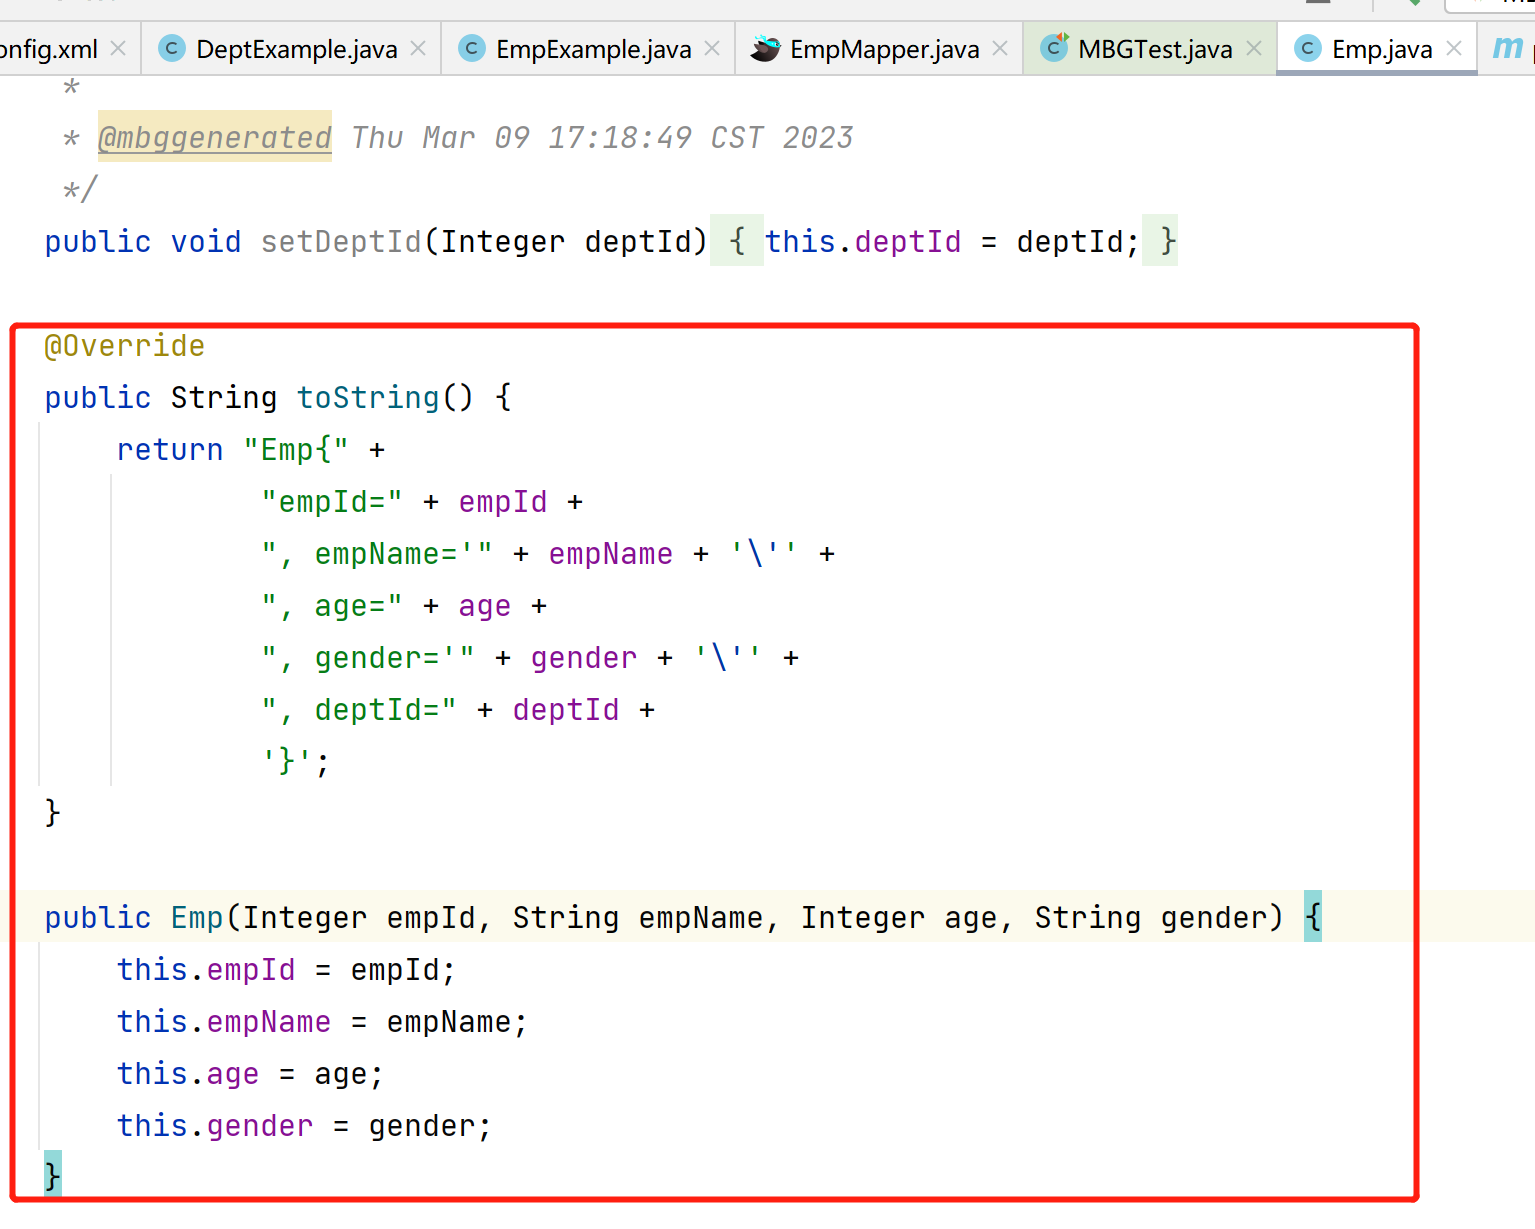The height and width of the screenshot is (1229, 1535).
Task: Click the return keyword in toString
Action: tap(170, 450)
